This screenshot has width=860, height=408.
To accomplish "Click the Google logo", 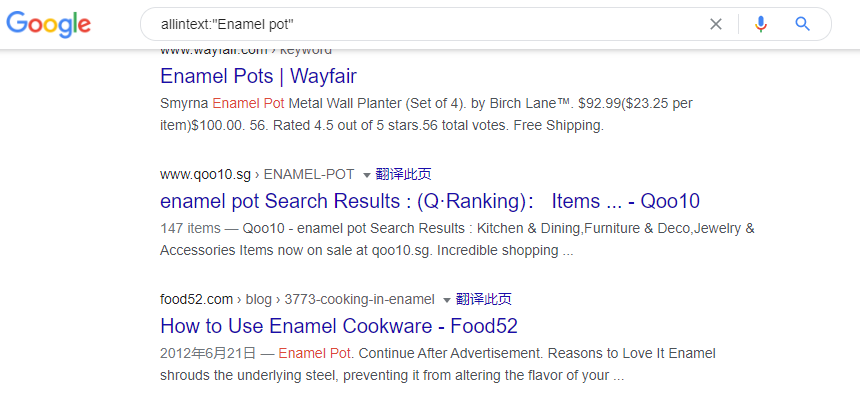I will (48, 24).
